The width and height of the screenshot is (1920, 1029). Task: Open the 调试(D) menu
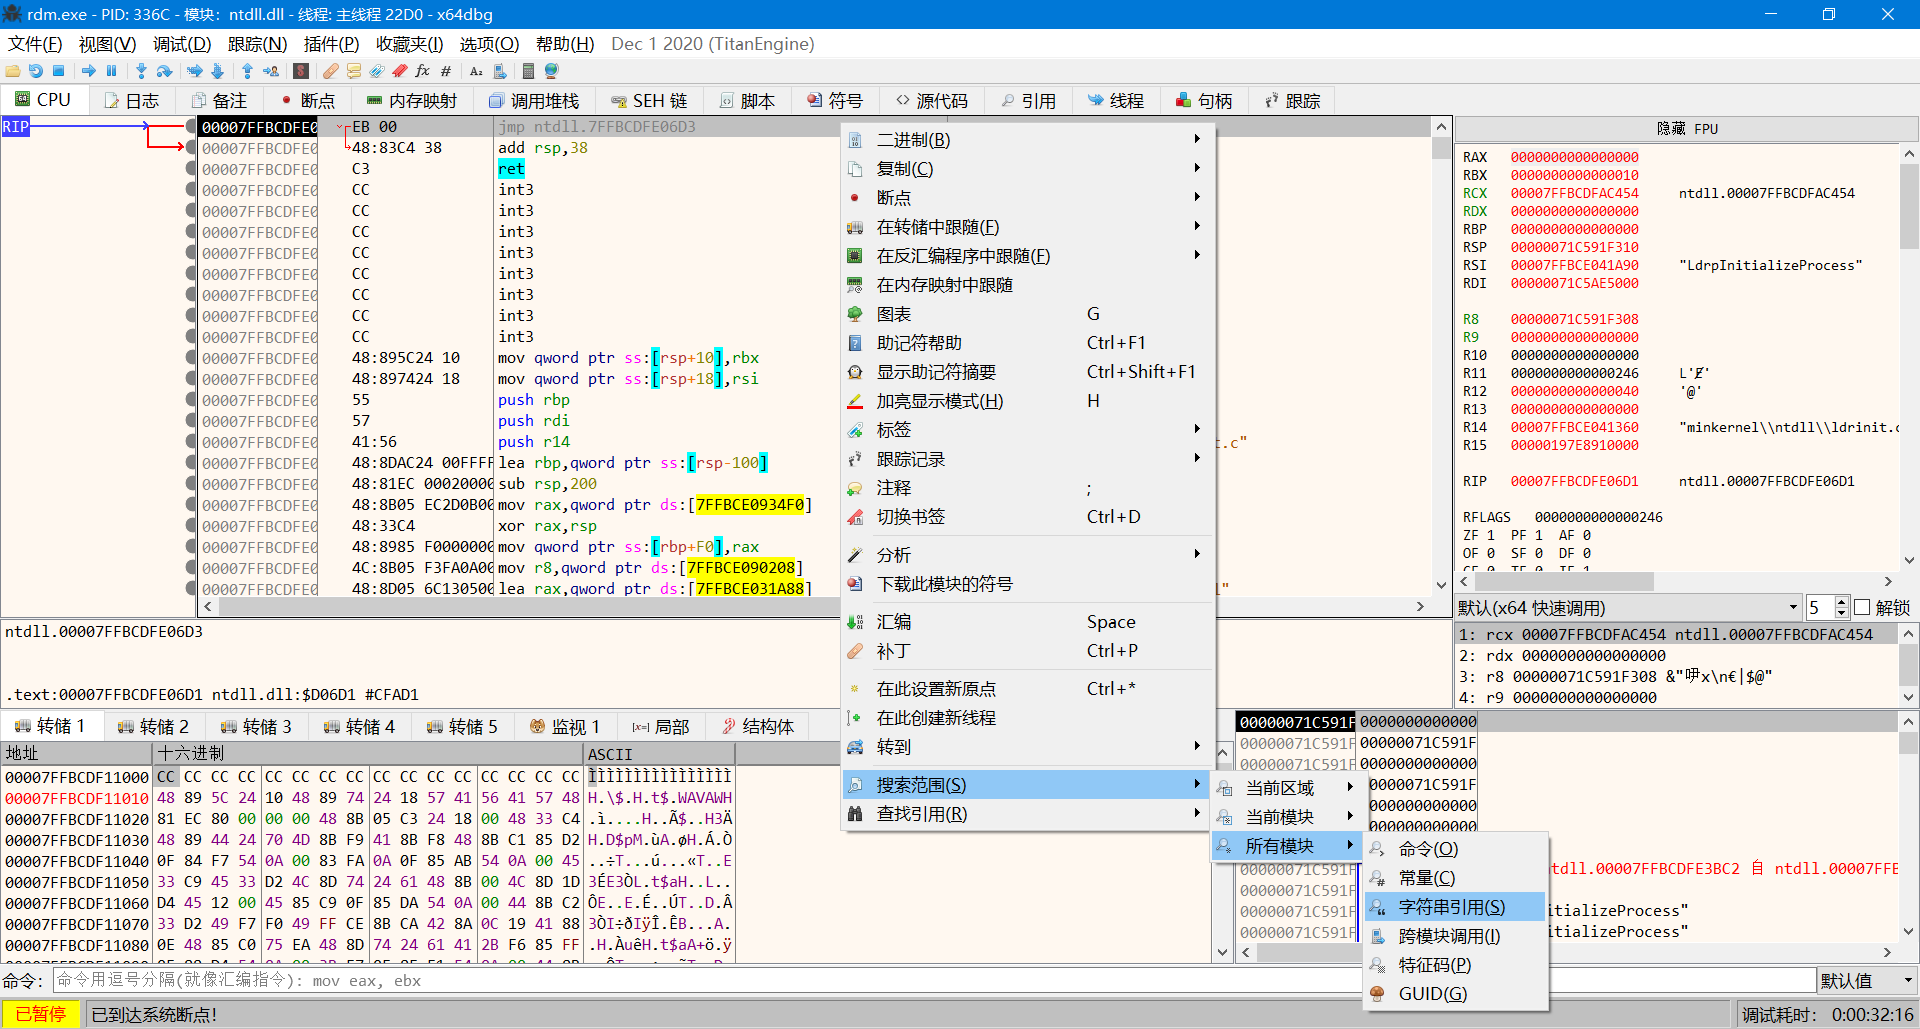(x=182, y=44)
